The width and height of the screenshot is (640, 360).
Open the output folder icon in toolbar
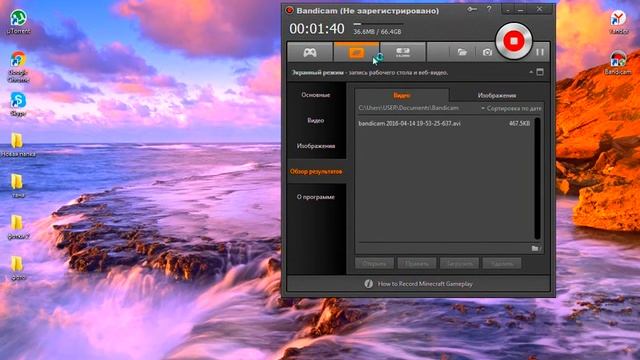click(462, 52)
